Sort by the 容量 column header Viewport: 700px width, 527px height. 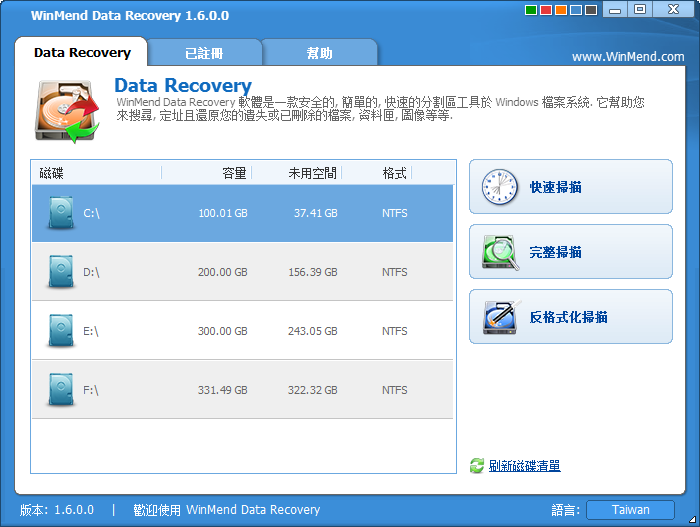coord(234,173)
